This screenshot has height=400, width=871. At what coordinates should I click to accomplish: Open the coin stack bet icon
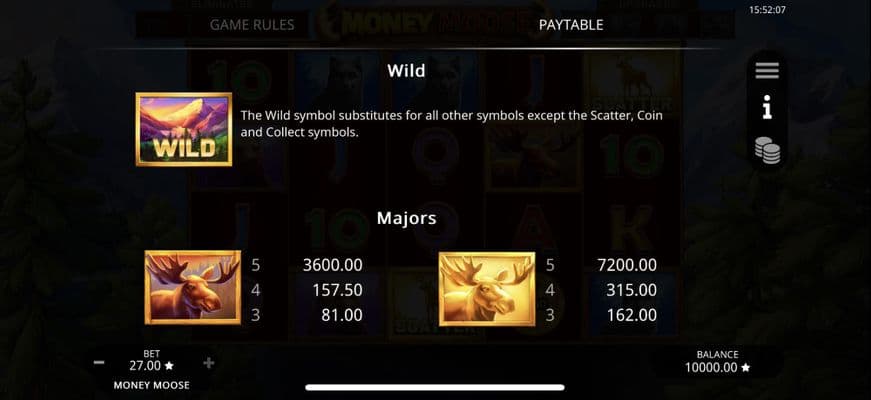coord(767,150)
